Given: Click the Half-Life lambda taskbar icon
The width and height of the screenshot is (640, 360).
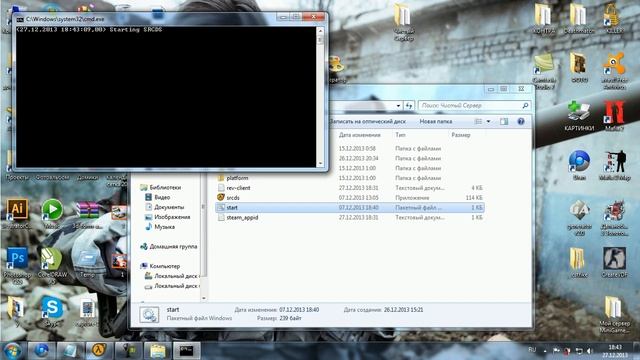Looking at the screenshot, I should point(99,351).
